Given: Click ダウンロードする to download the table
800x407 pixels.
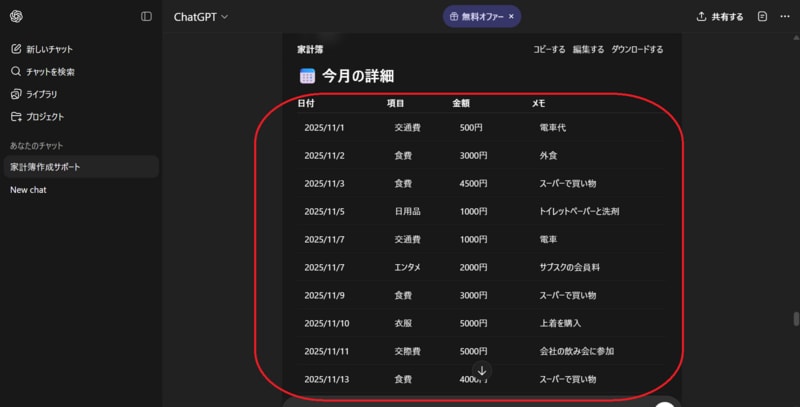Looking at the screenshot, I should coord(636,49).
